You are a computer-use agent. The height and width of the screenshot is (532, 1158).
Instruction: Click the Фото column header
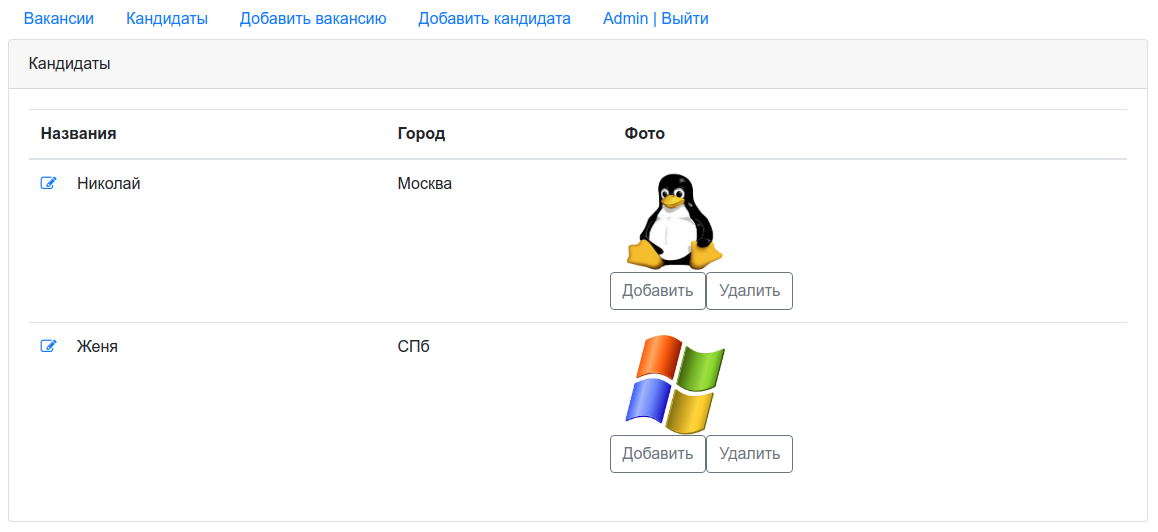[645, 134]
